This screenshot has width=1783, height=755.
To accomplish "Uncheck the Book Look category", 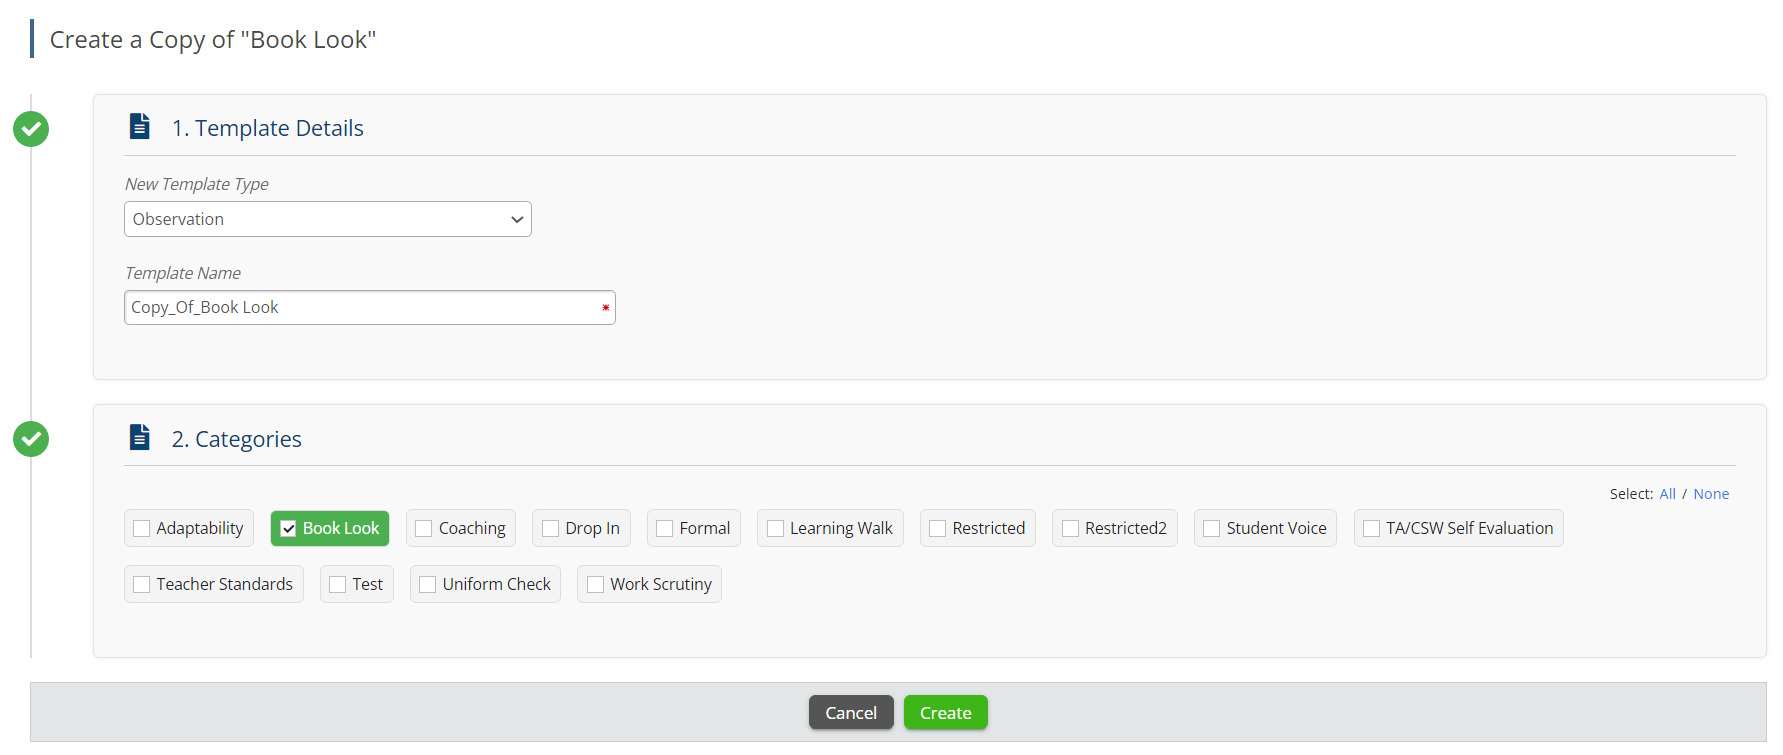I will click(x=288, y=529).
